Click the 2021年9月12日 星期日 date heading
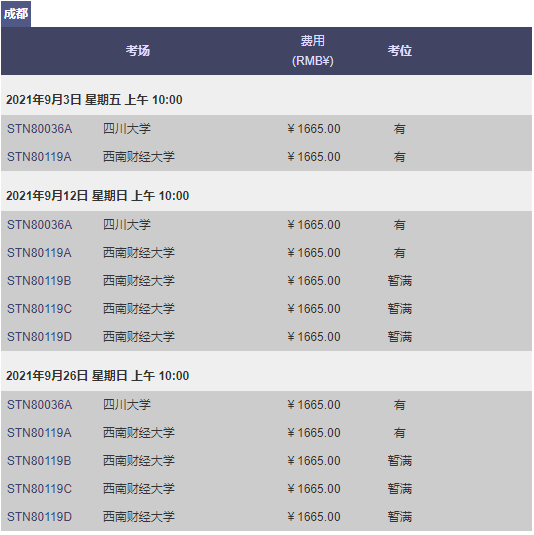 coord(98,196)
